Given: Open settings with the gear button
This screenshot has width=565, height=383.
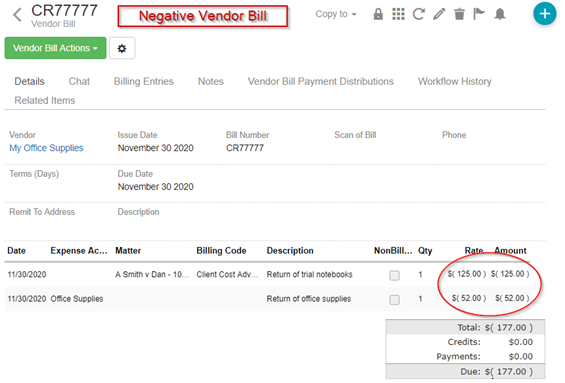Looking at the screenshot, I should tap(122, 48).
